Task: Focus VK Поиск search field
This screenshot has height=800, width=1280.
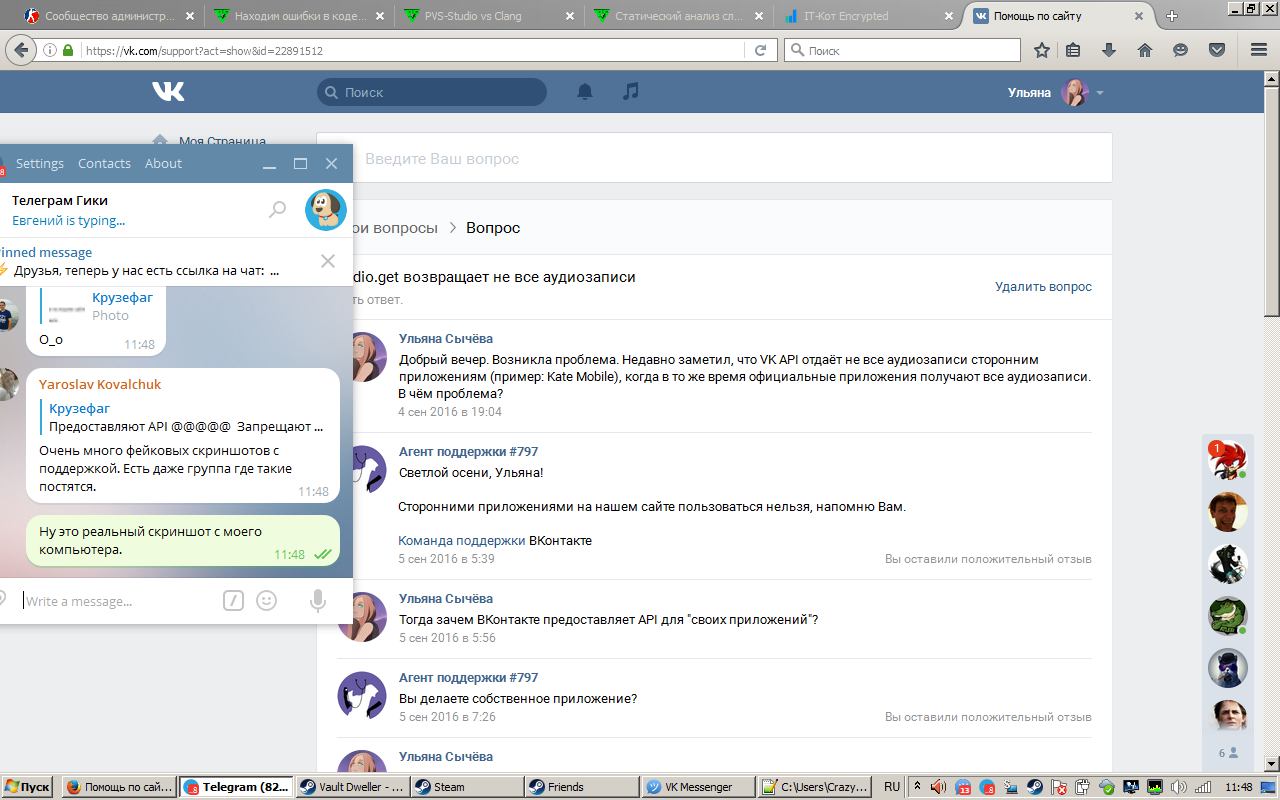Action: pos(432,92)
